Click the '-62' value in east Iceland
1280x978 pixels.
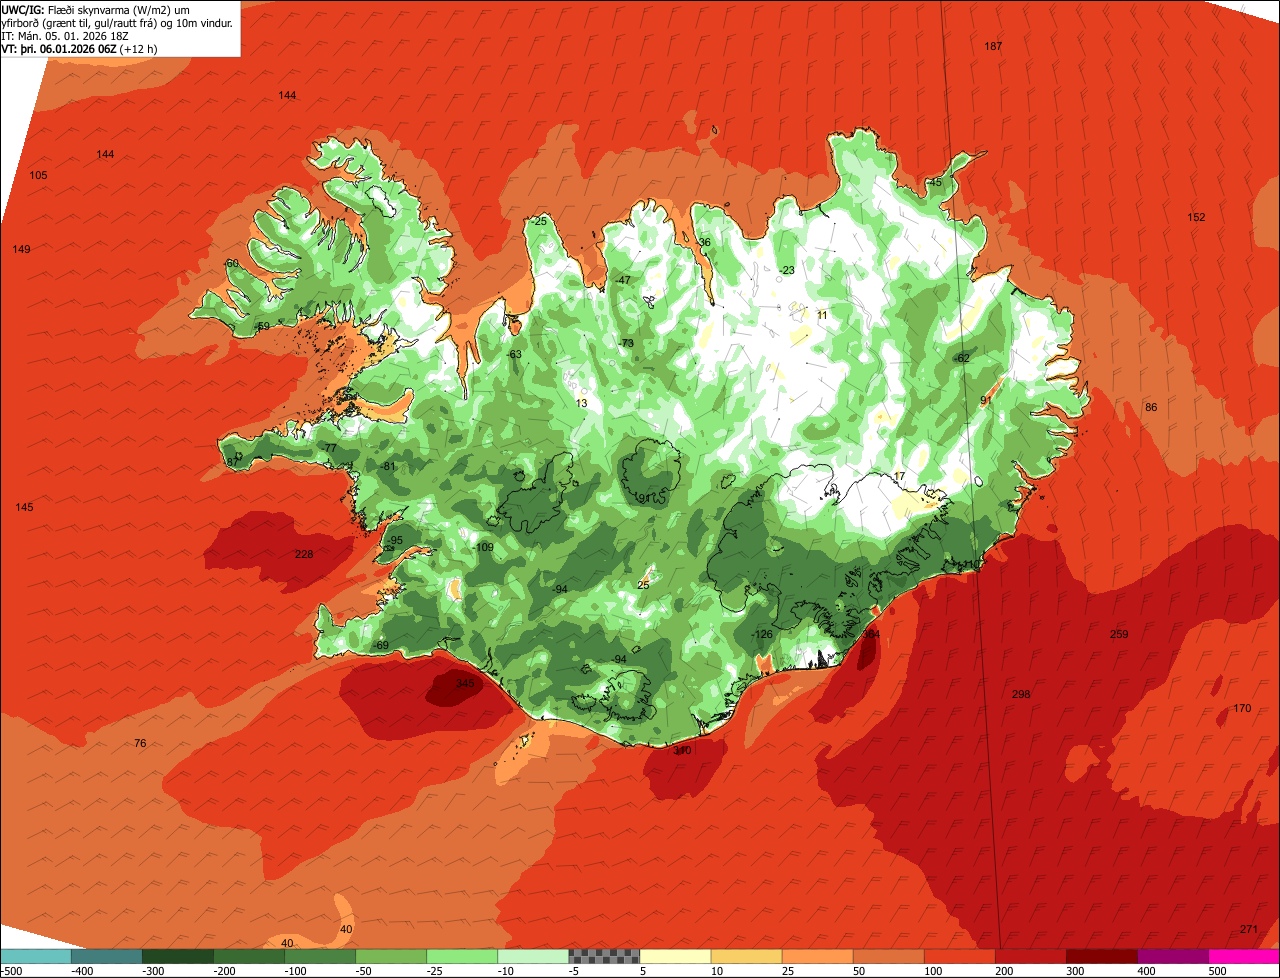click(962, 358)
